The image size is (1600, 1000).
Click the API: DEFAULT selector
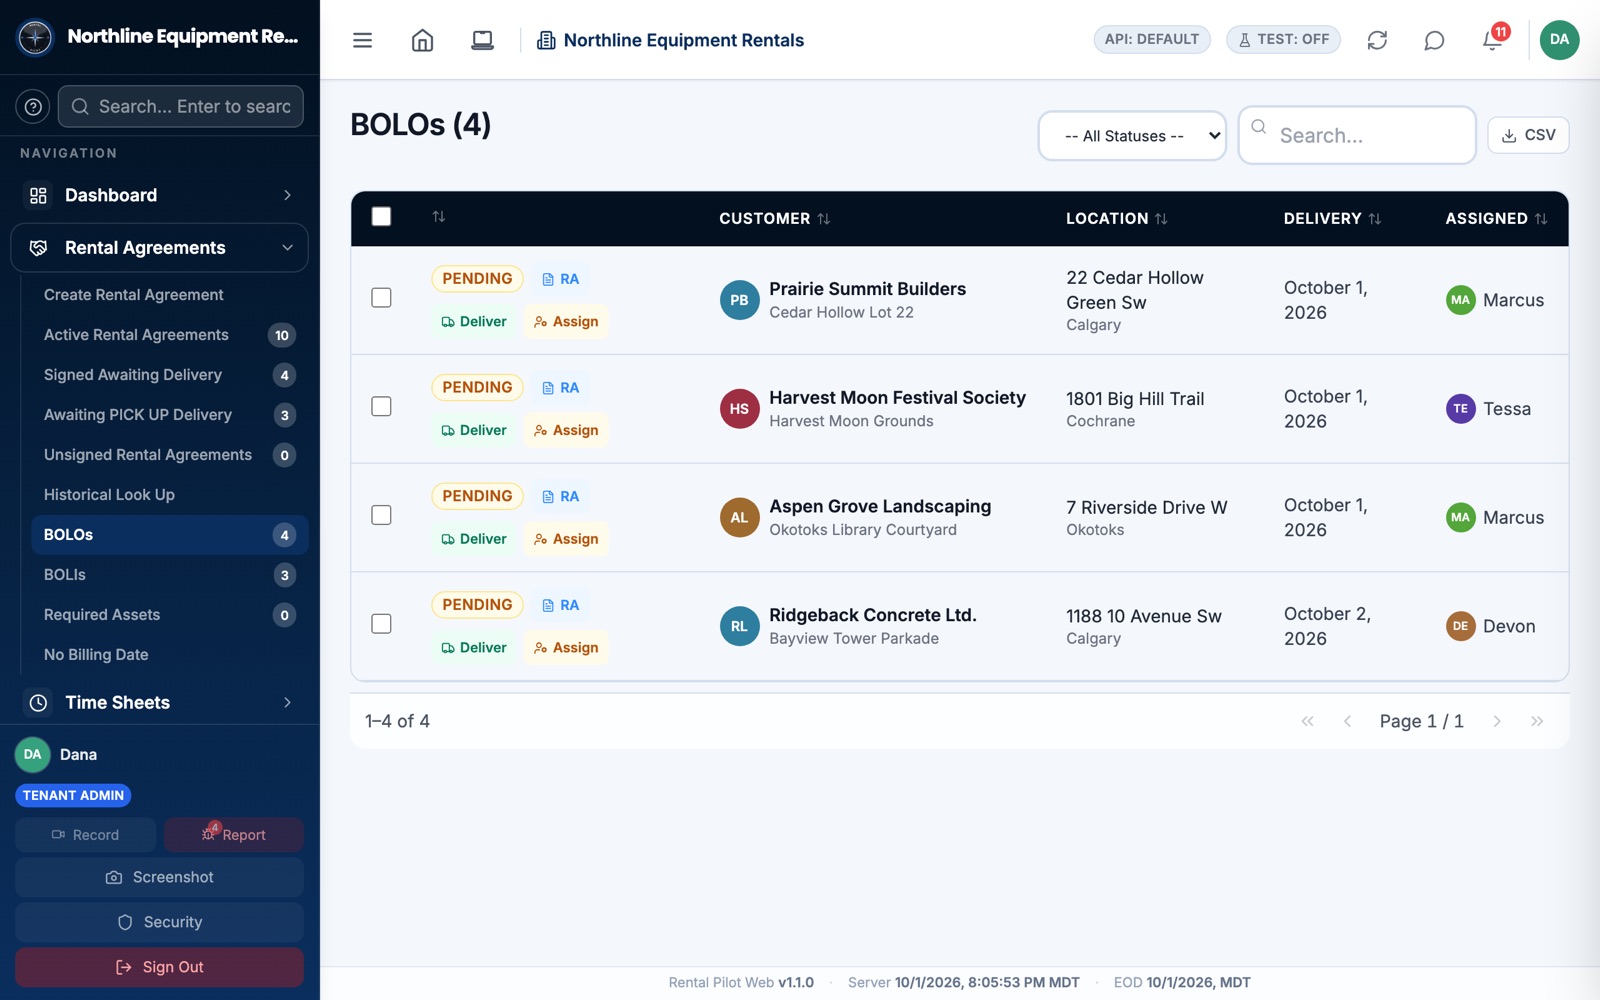1152,39
